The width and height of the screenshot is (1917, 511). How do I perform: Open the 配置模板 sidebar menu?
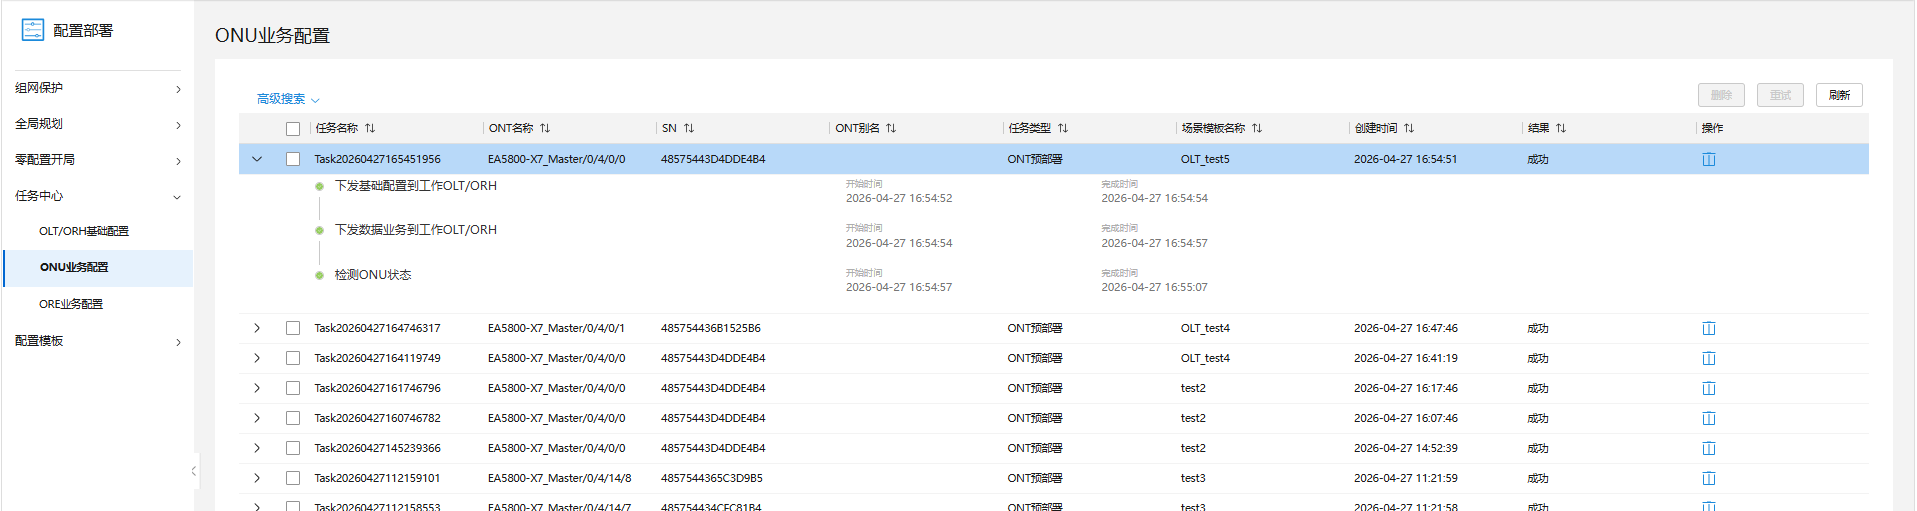click(x=97, y=341)
